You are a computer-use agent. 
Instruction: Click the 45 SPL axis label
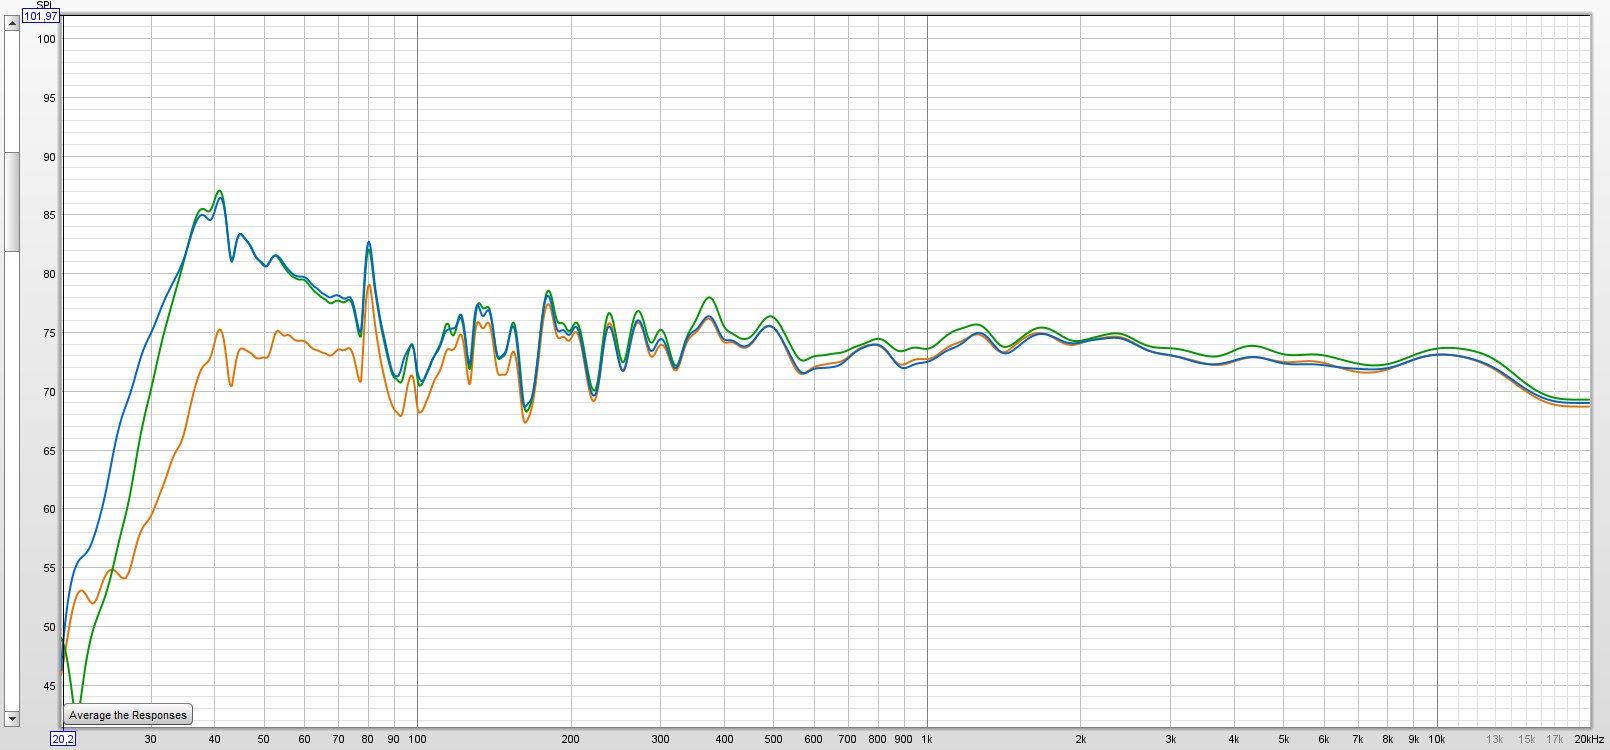pyautogui.click(x=47, y=686)
